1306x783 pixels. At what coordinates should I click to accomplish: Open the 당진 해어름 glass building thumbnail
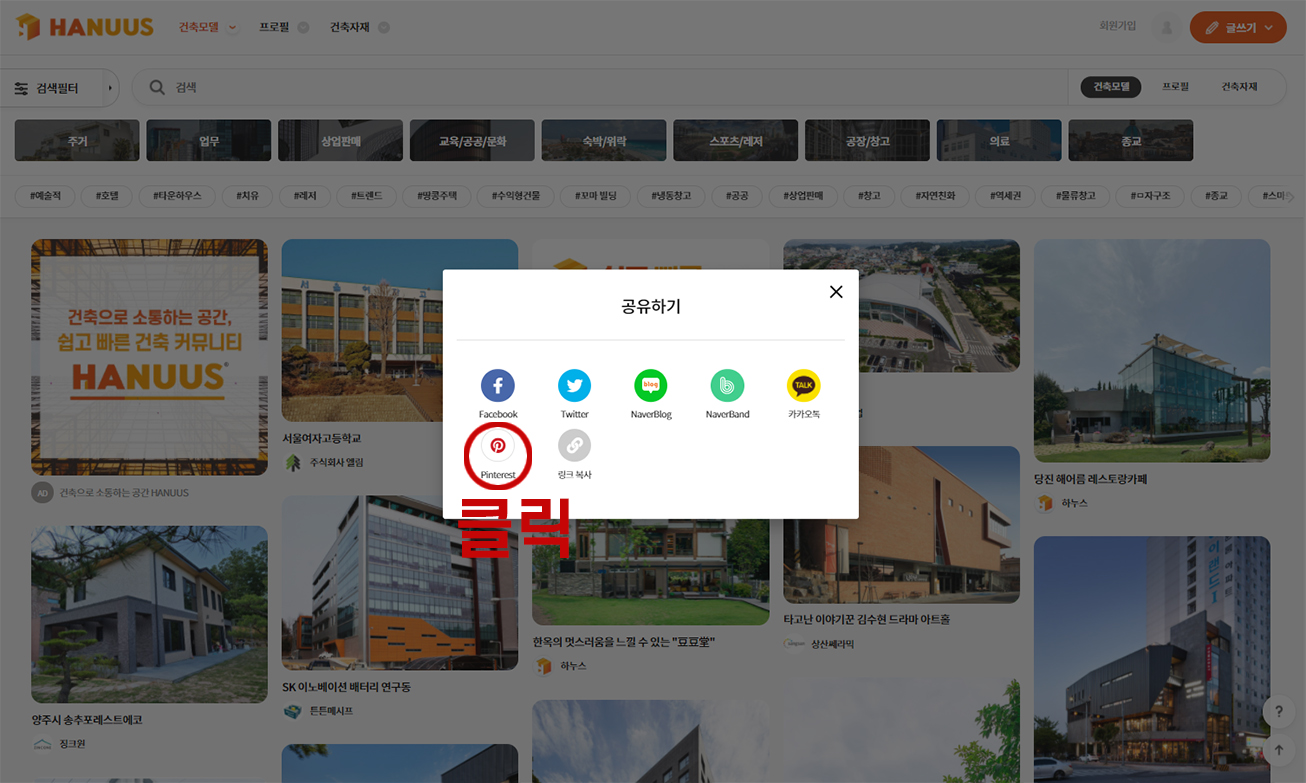coord(1152,350)
